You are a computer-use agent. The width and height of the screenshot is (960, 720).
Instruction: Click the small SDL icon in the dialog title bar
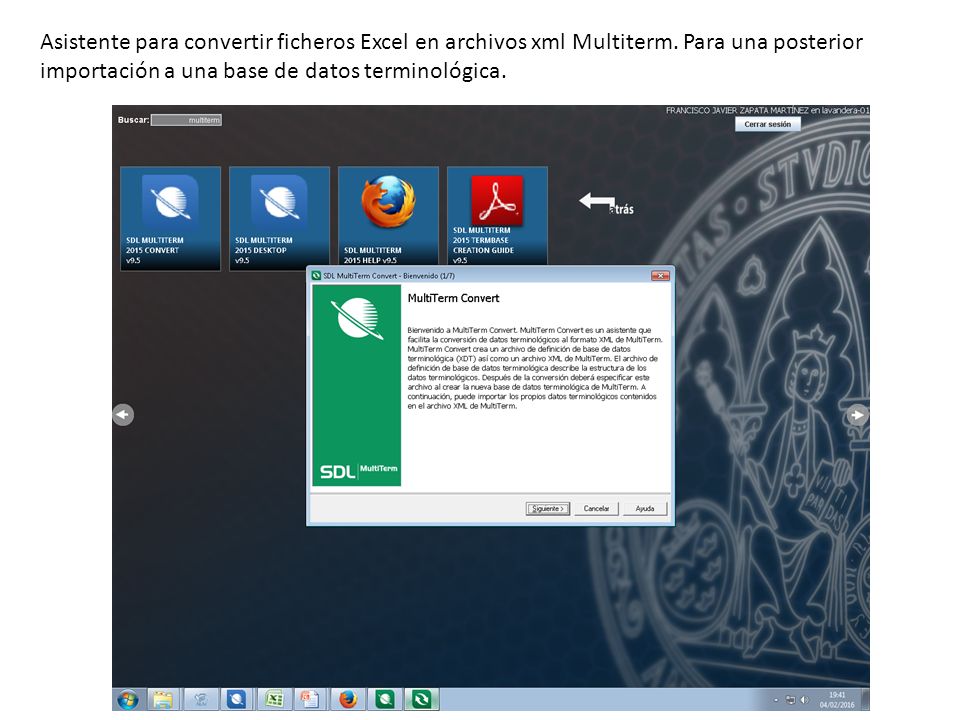(317, 276)
